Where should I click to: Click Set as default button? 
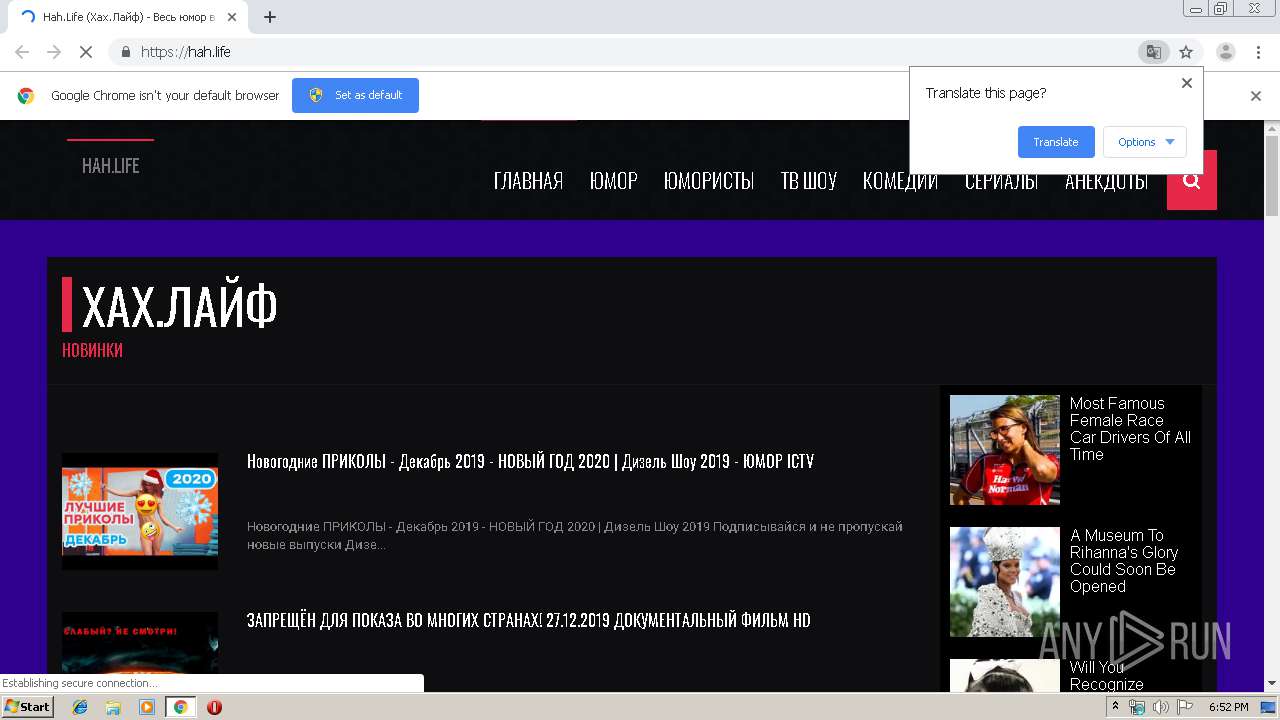coord(355,95)
